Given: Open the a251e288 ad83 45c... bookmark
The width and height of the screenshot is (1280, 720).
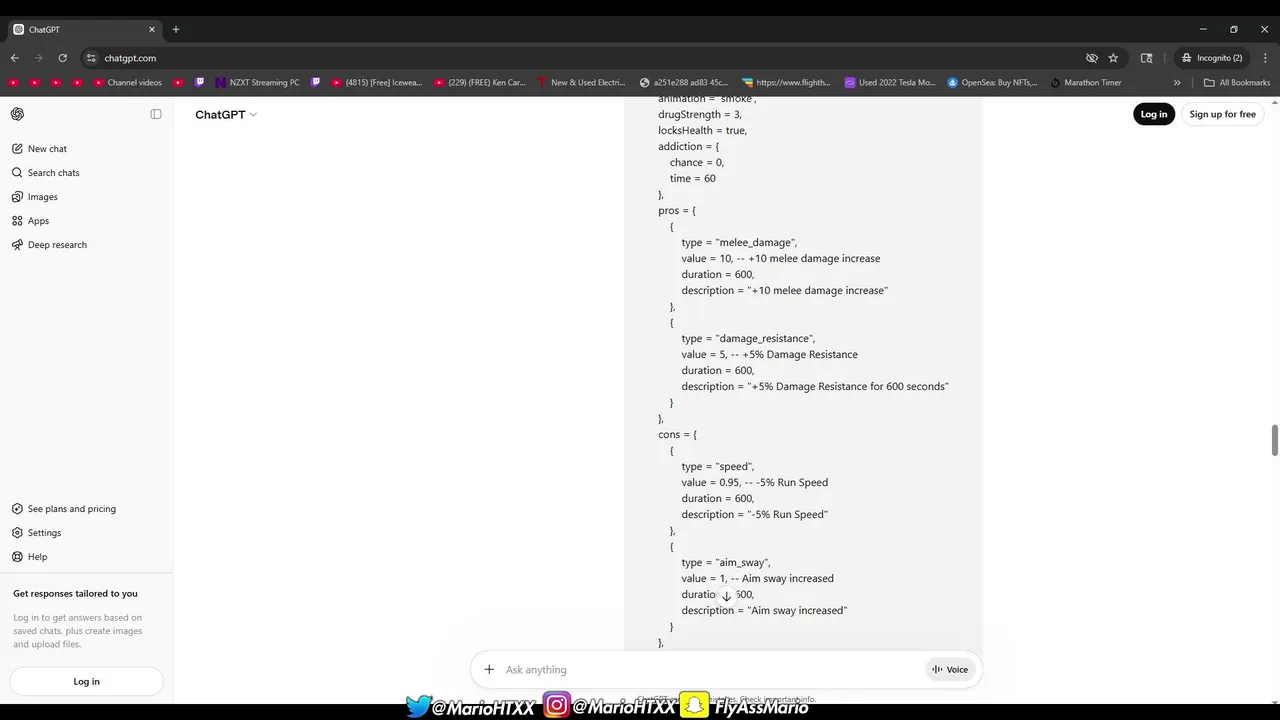Looking at the screenshot, I should 685,83.
